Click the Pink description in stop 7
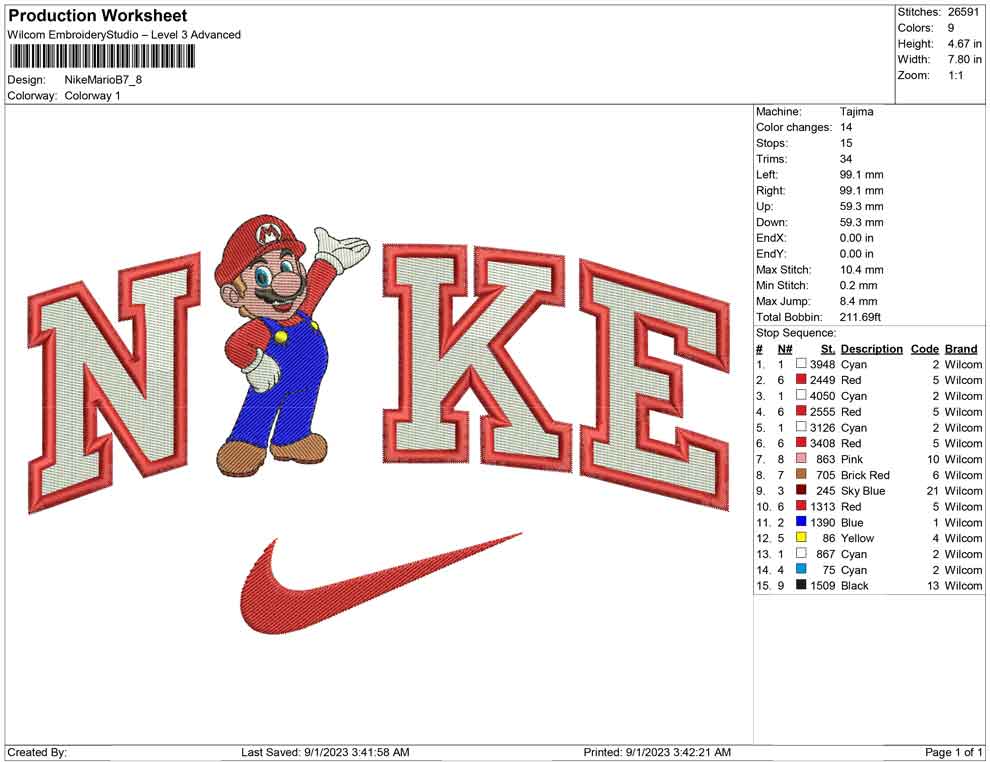This screenshot has width=990, height=762. (x=851, y=459)
